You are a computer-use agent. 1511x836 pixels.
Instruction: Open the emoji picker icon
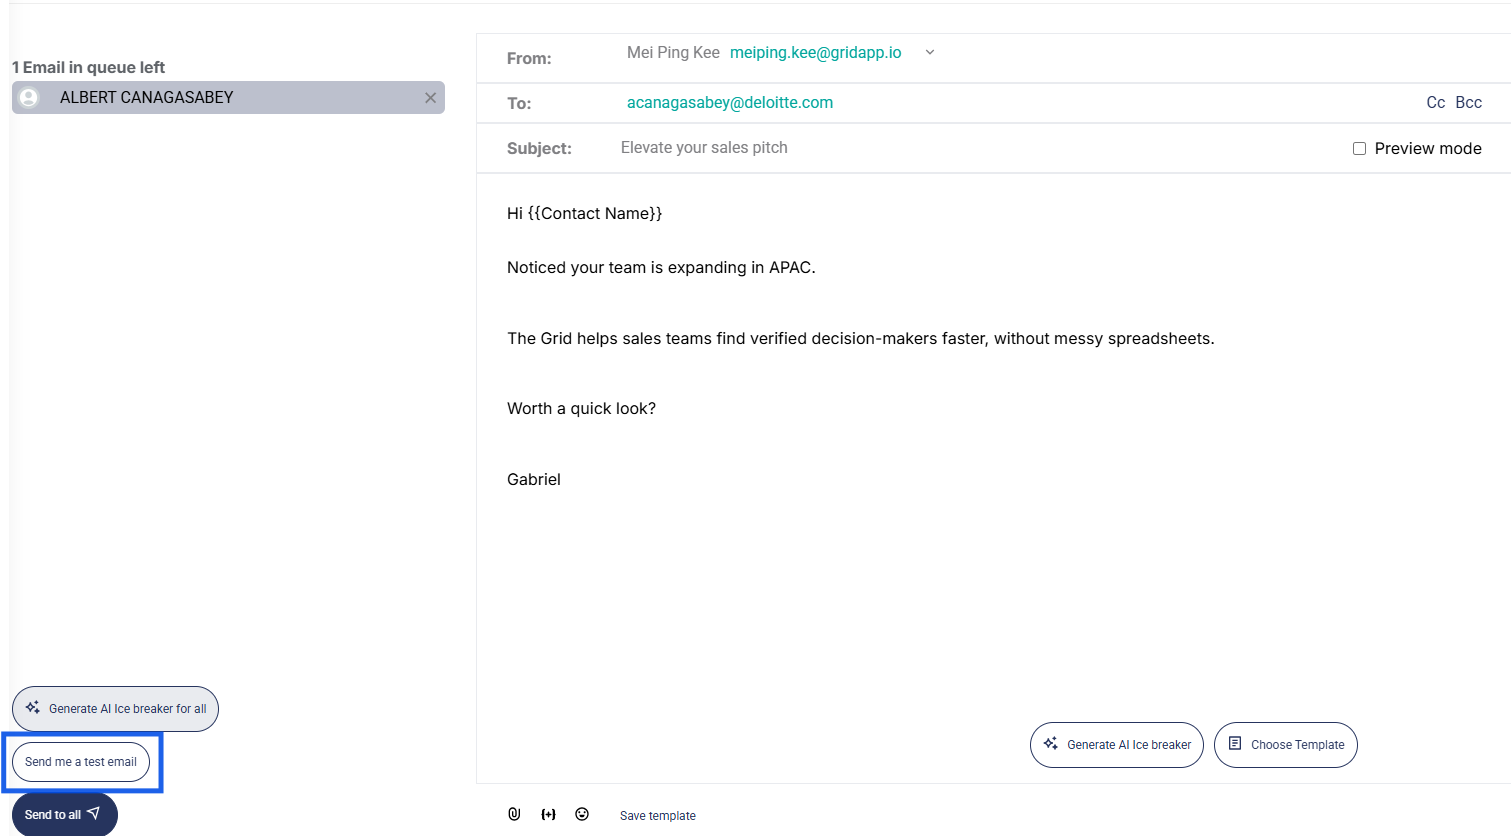pyautogui.click(x=582, y=814)
